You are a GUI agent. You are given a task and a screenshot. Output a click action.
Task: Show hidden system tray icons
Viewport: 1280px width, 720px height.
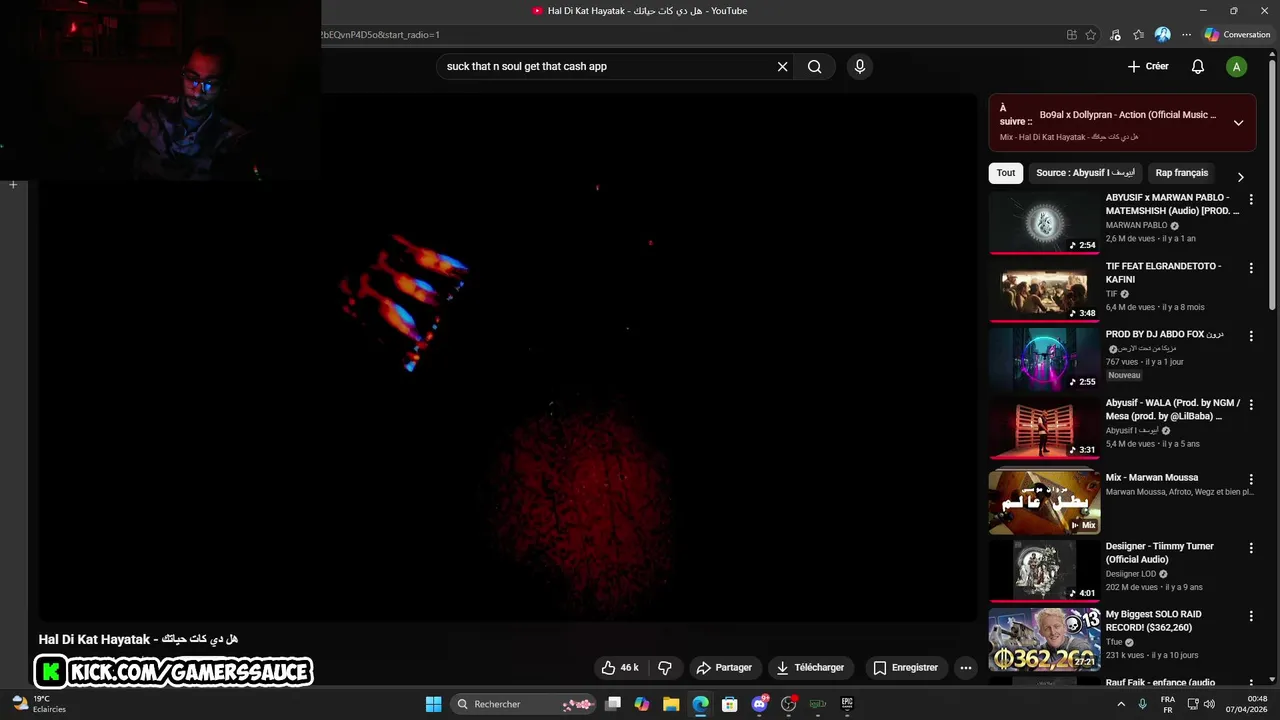click(x=1121, y=704)
